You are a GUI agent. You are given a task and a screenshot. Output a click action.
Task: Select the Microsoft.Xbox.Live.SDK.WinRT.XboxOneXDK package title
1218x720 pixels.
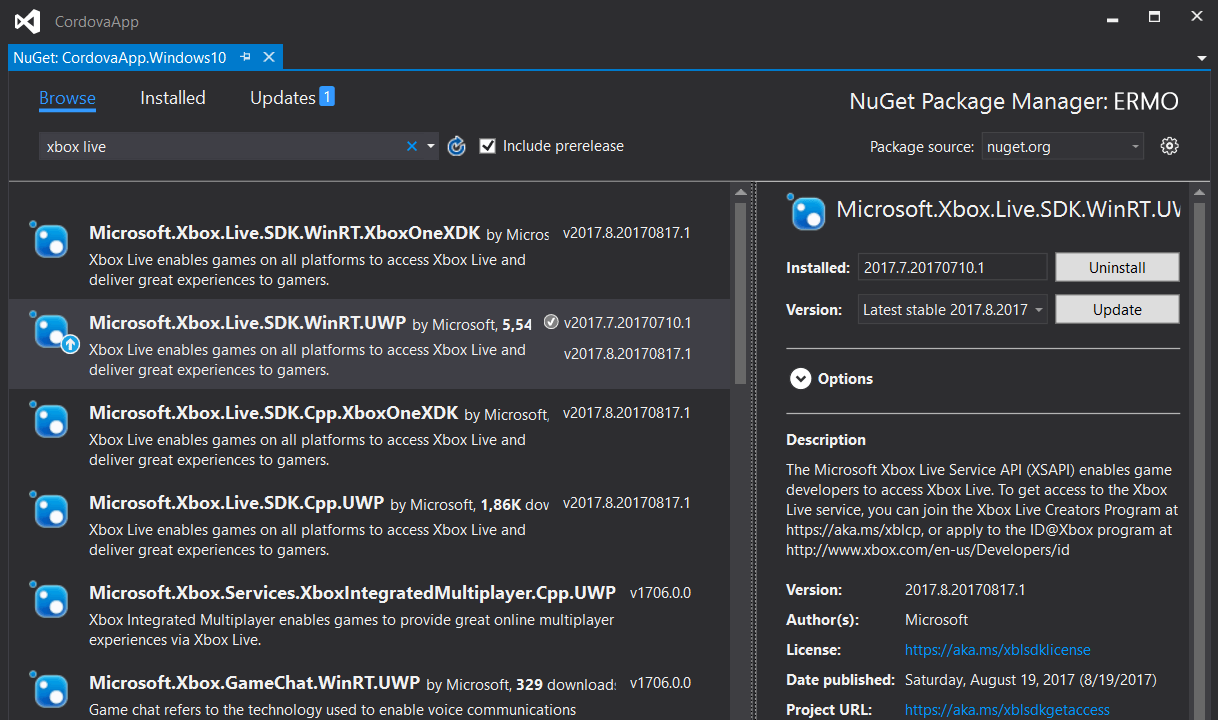click(x=285, y=233)
